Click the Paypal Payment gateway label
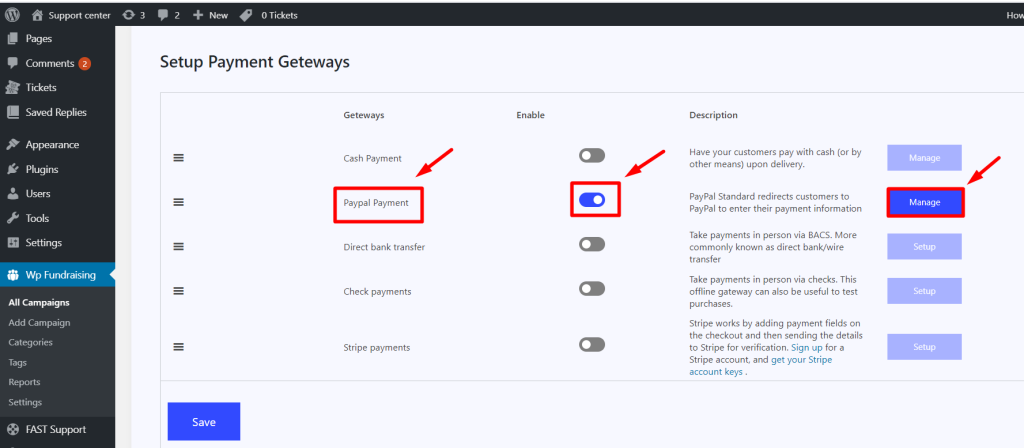The height and width of the screenshot is (448, 1024). 376,202
